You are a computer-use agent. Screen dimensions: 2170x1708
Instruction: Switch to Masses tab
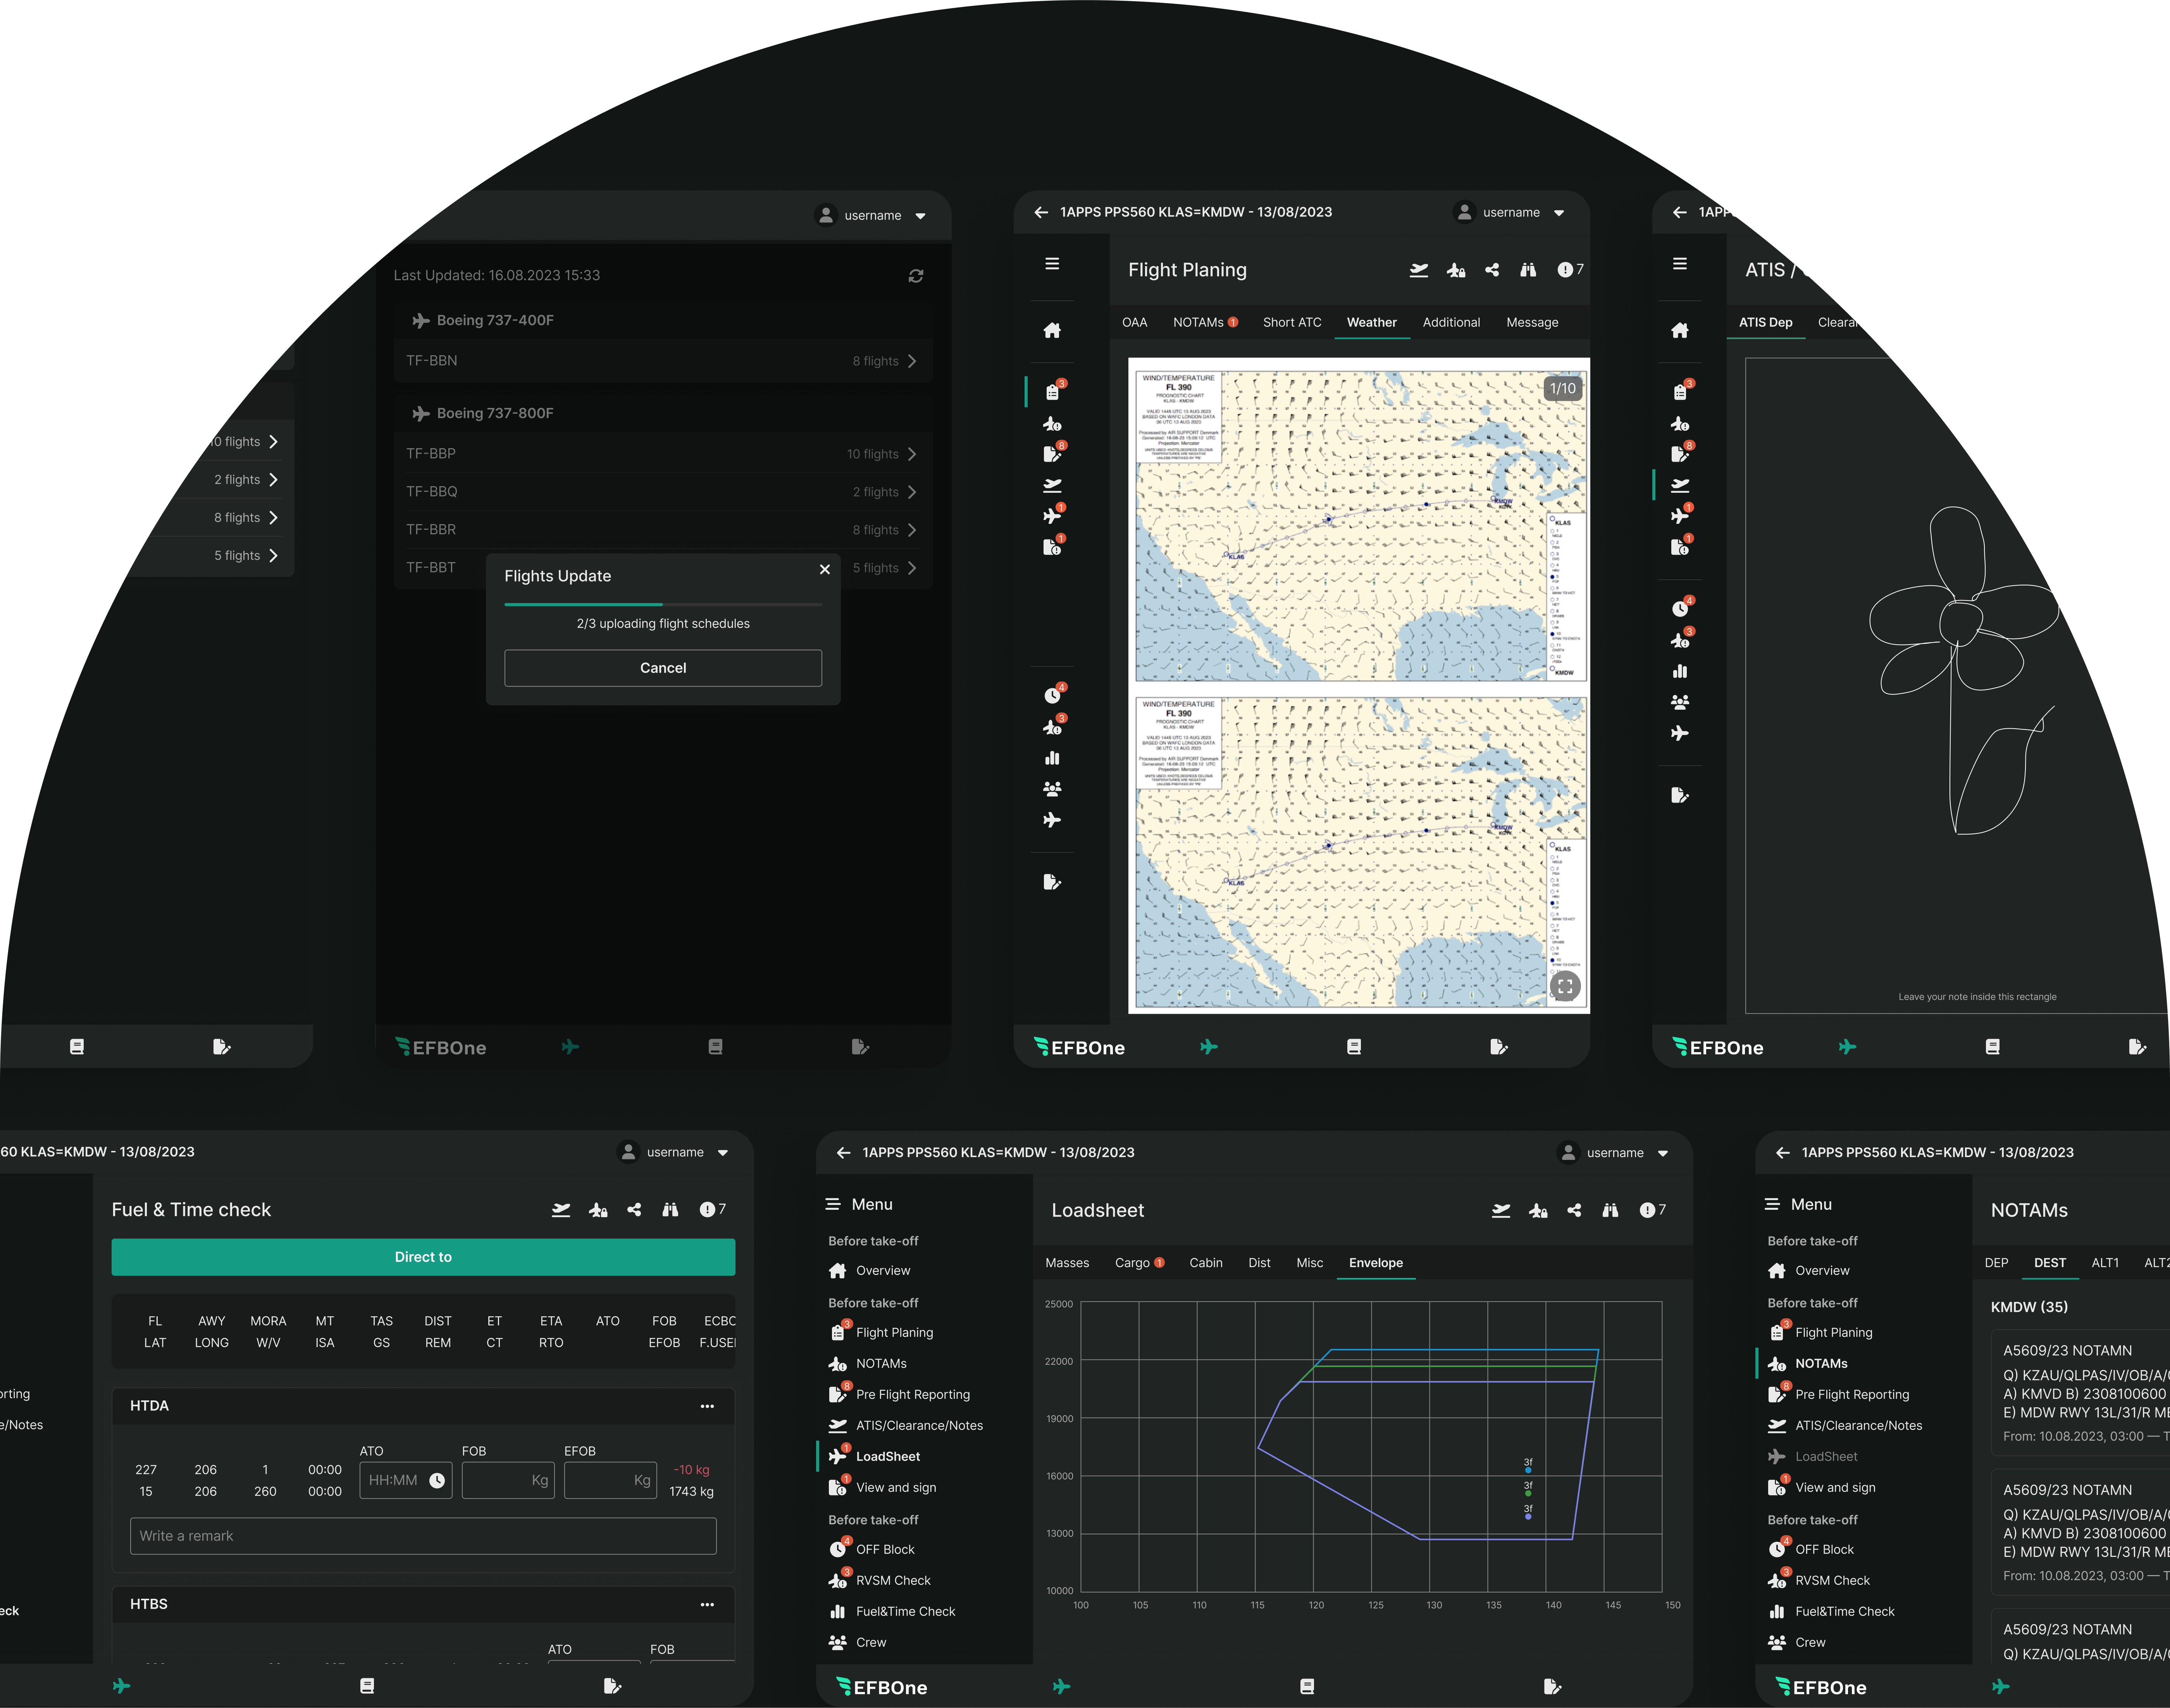[1067, 1263]
